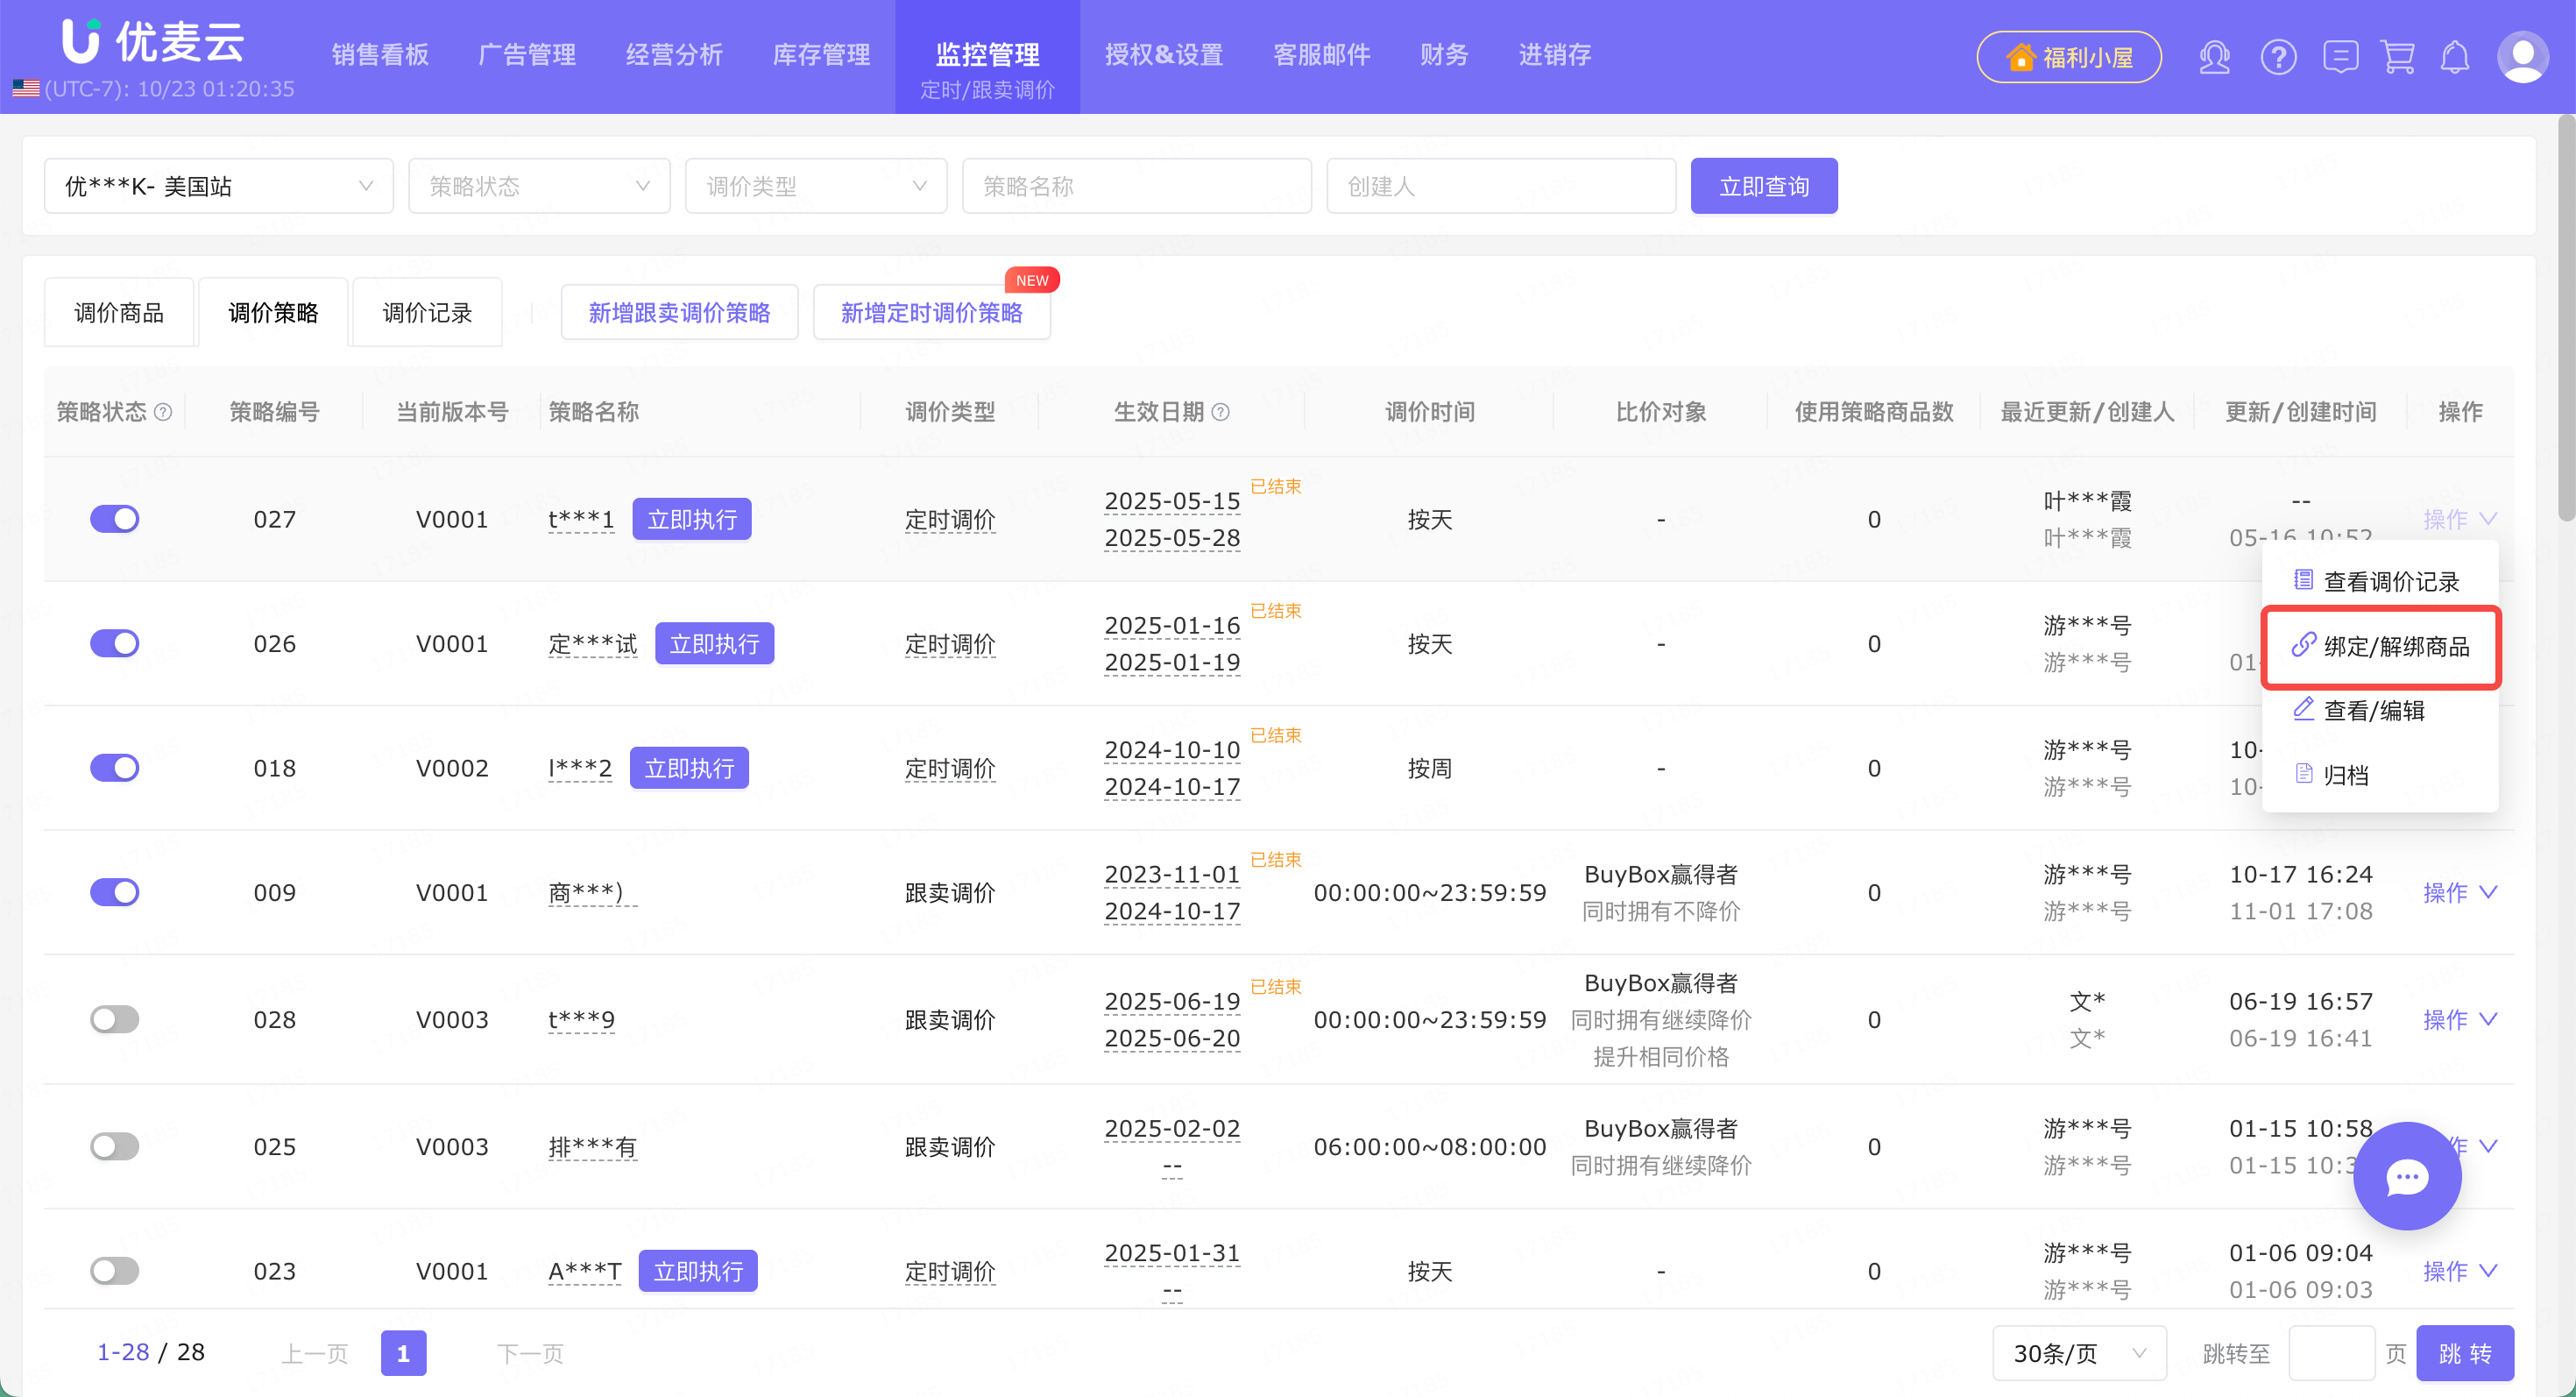Click the 策略状态 column help icon
Viewport: 2576px width, 1397px height.
pyautogui.click(x=164, y=412)
